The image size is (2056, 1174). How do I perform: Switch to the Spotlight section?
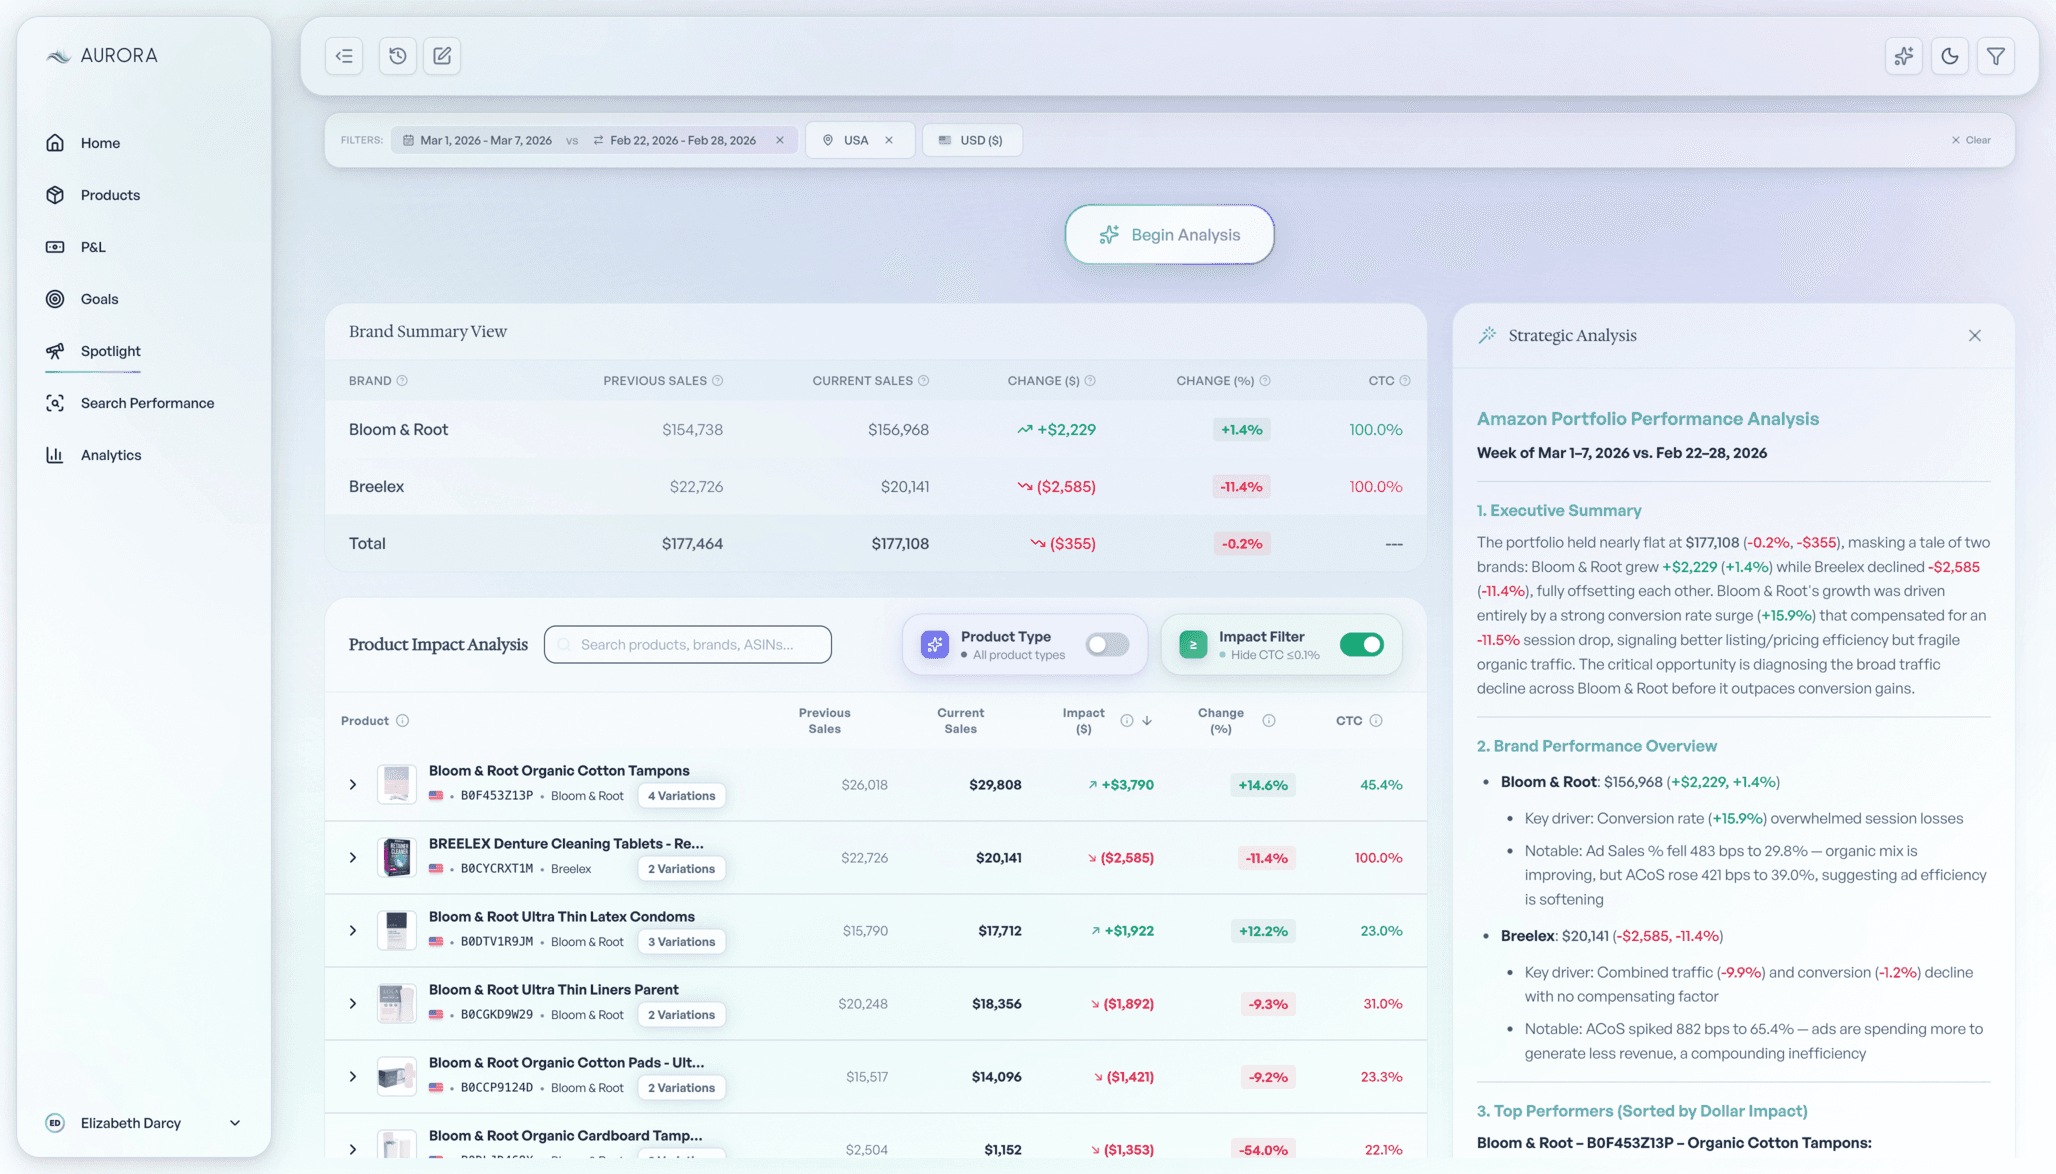pyautogui.click(x=110, y=351)
